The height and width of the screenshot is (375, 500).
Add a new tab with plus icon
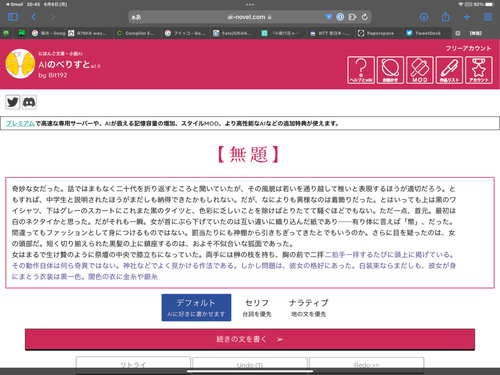467,17
